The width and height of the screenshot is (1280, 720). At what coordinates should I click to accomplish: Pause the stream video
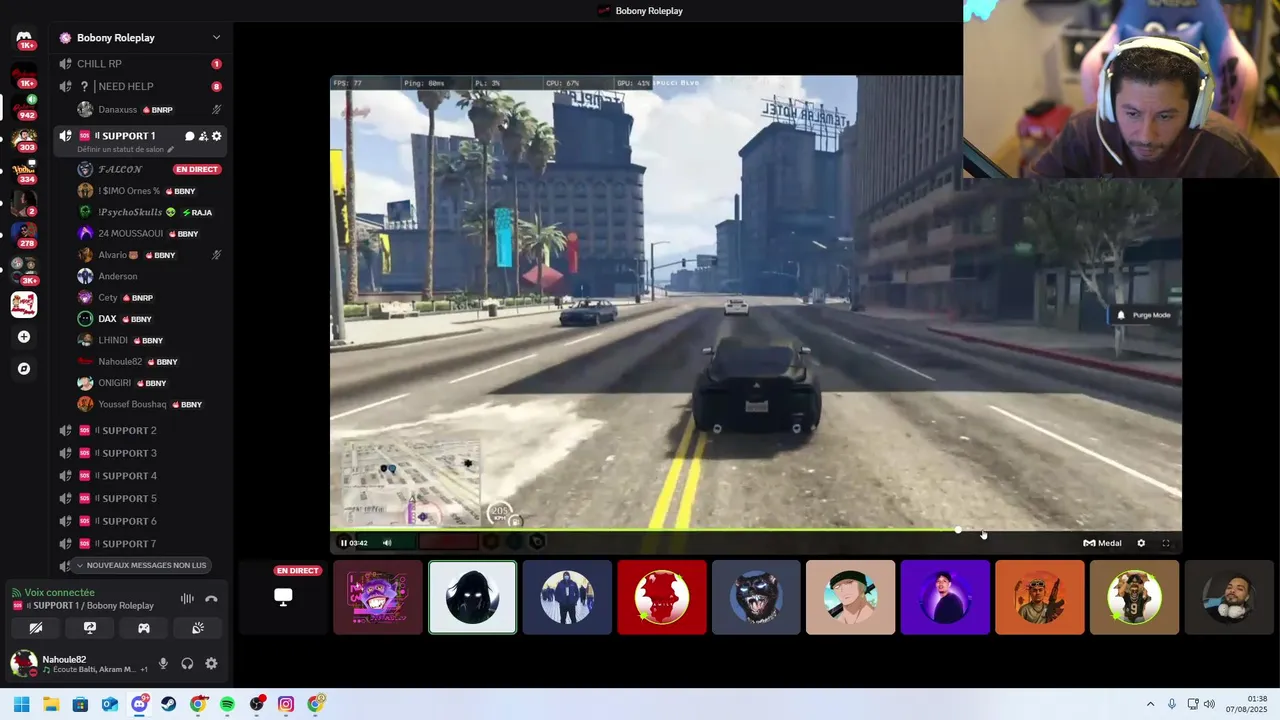(343, 543)
